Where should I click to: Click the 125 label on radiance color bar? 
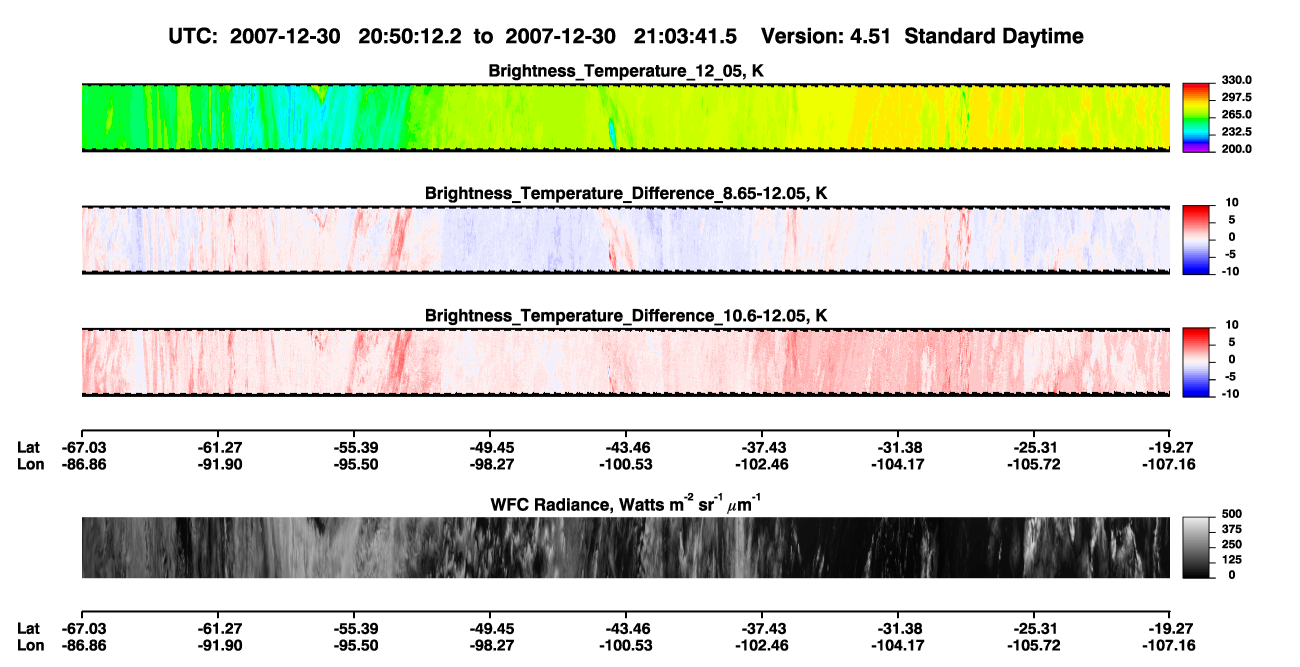tap(1231, 559)
